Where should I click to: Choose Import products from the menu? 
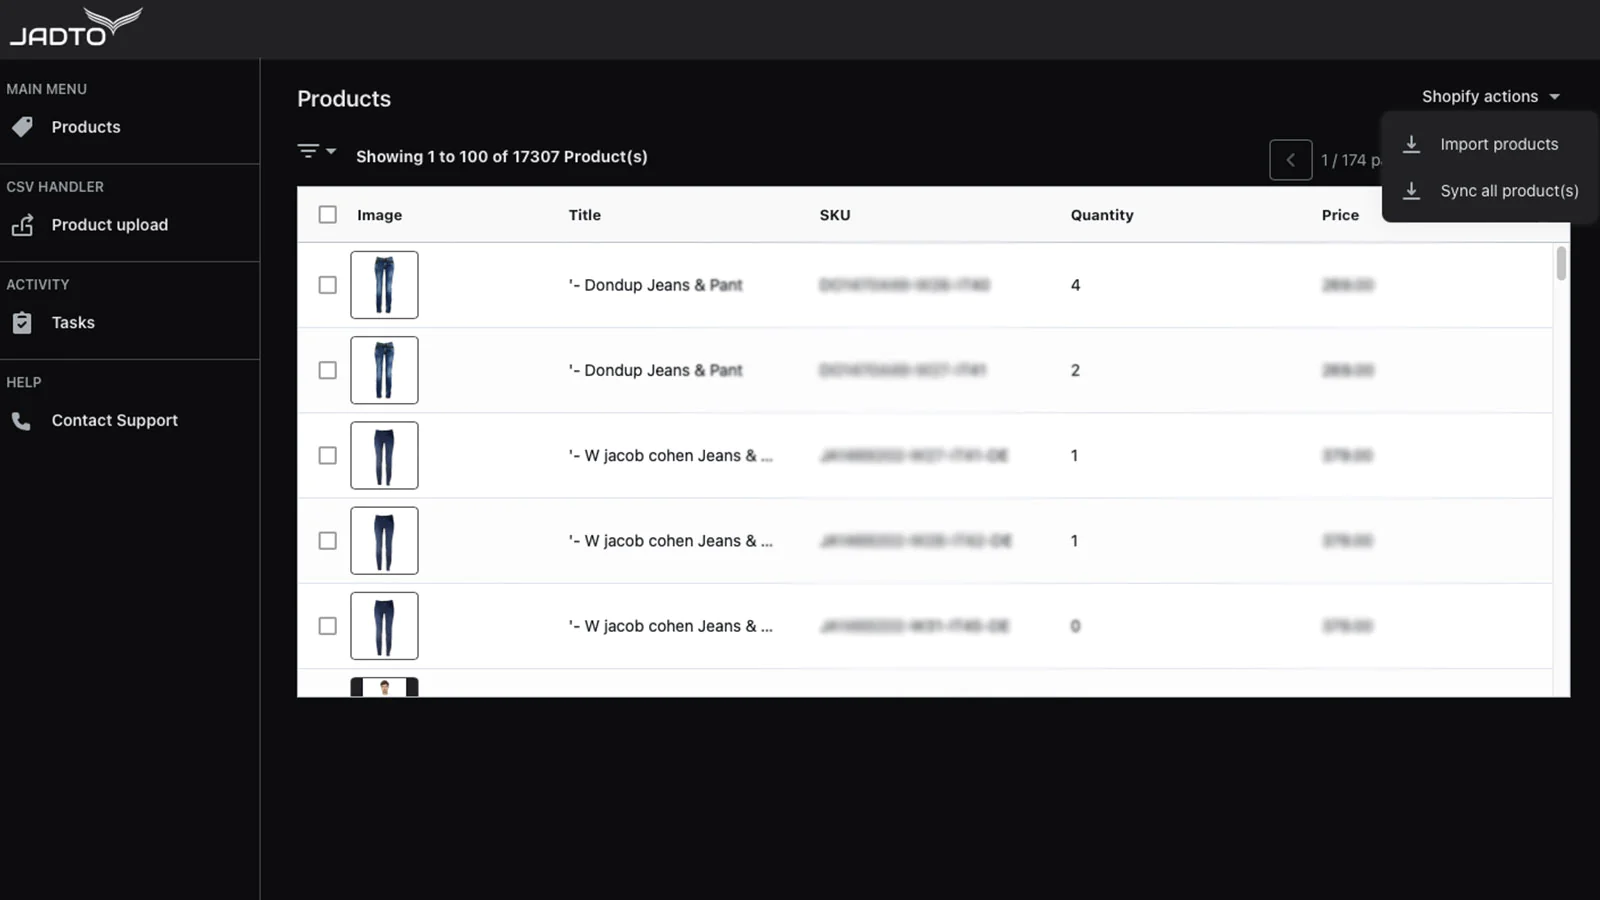pos(1498,144)
